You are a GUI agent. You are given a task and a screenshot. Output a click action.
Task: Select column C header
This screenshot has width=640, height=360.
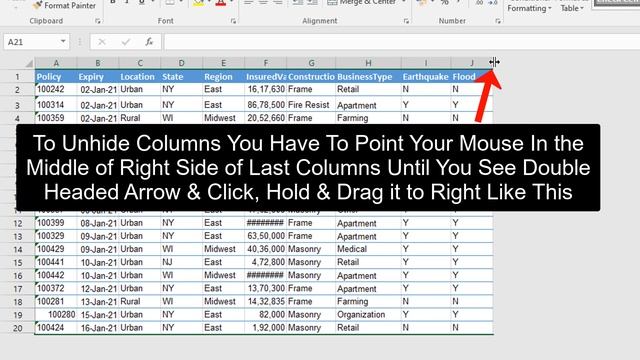[140, 63]
